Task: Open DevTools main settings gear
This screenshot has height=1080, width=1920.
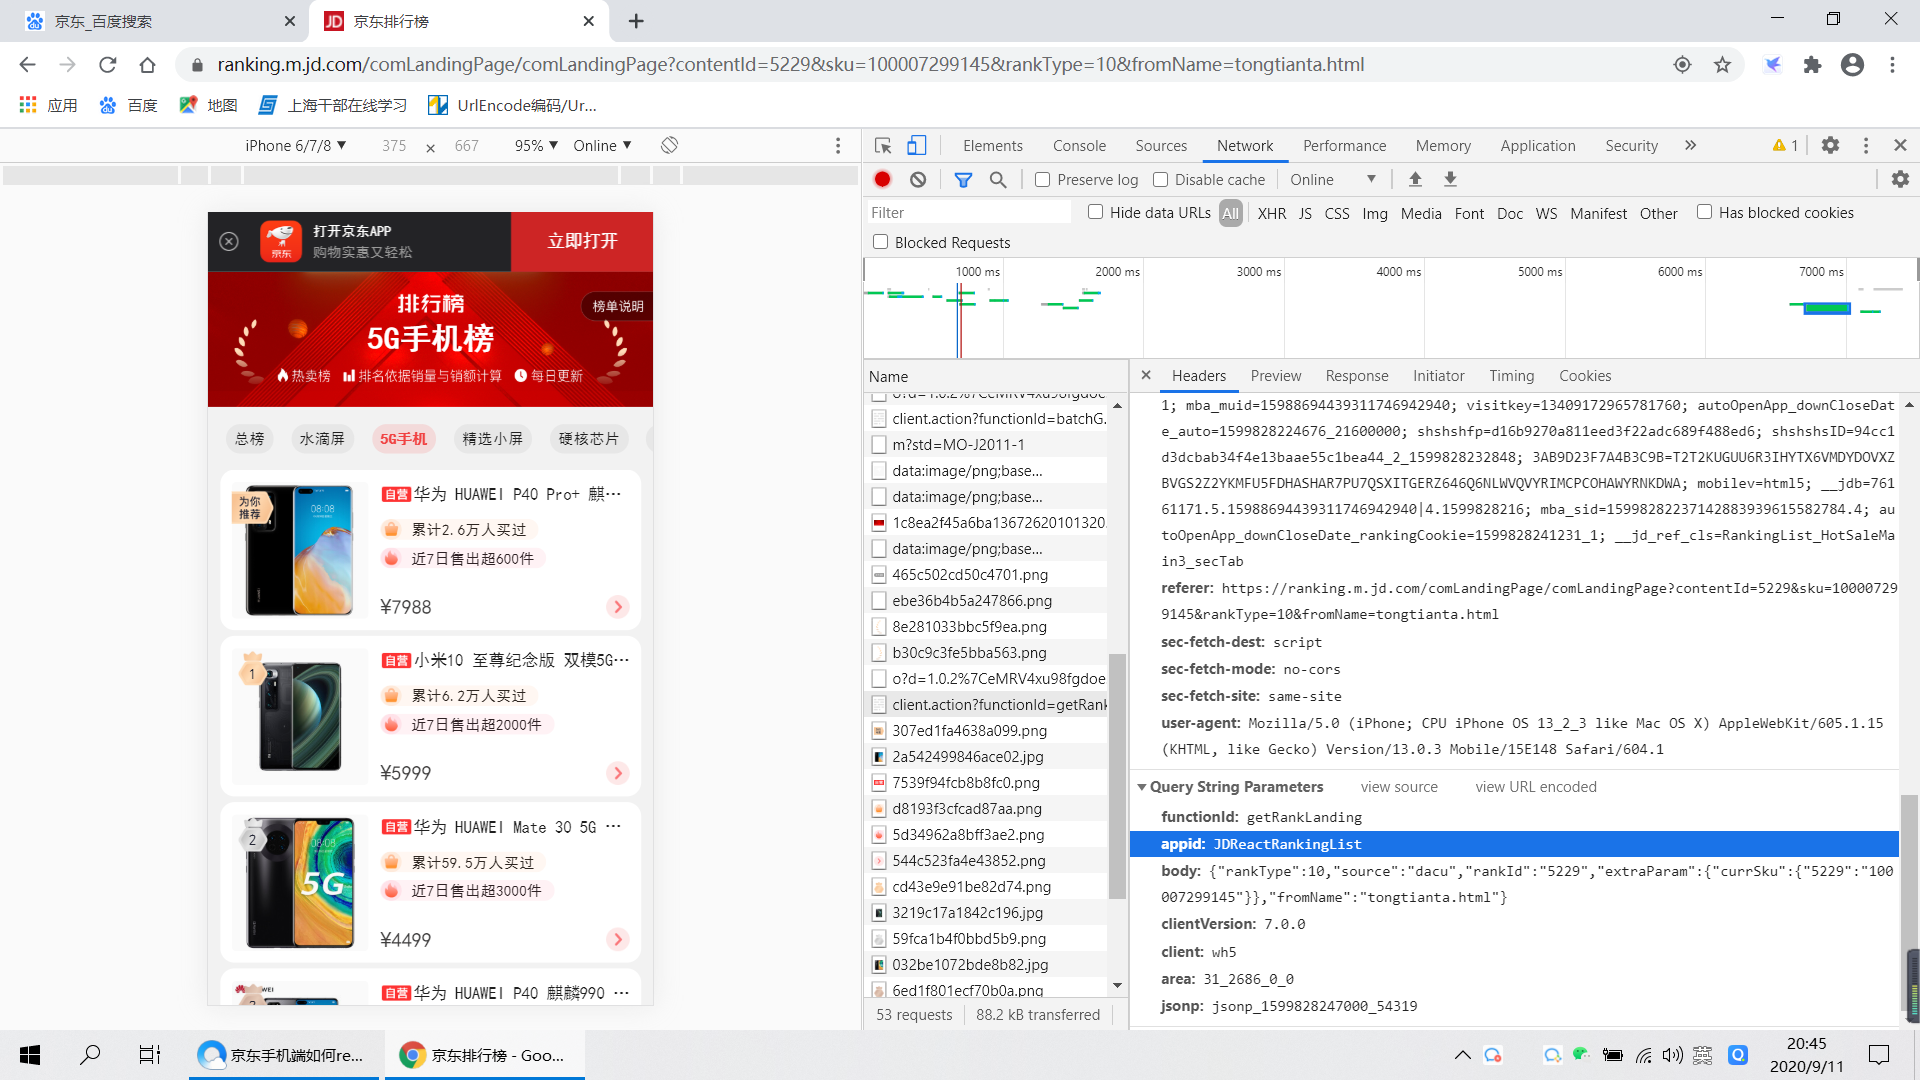Action: [x=1830, y=145]
